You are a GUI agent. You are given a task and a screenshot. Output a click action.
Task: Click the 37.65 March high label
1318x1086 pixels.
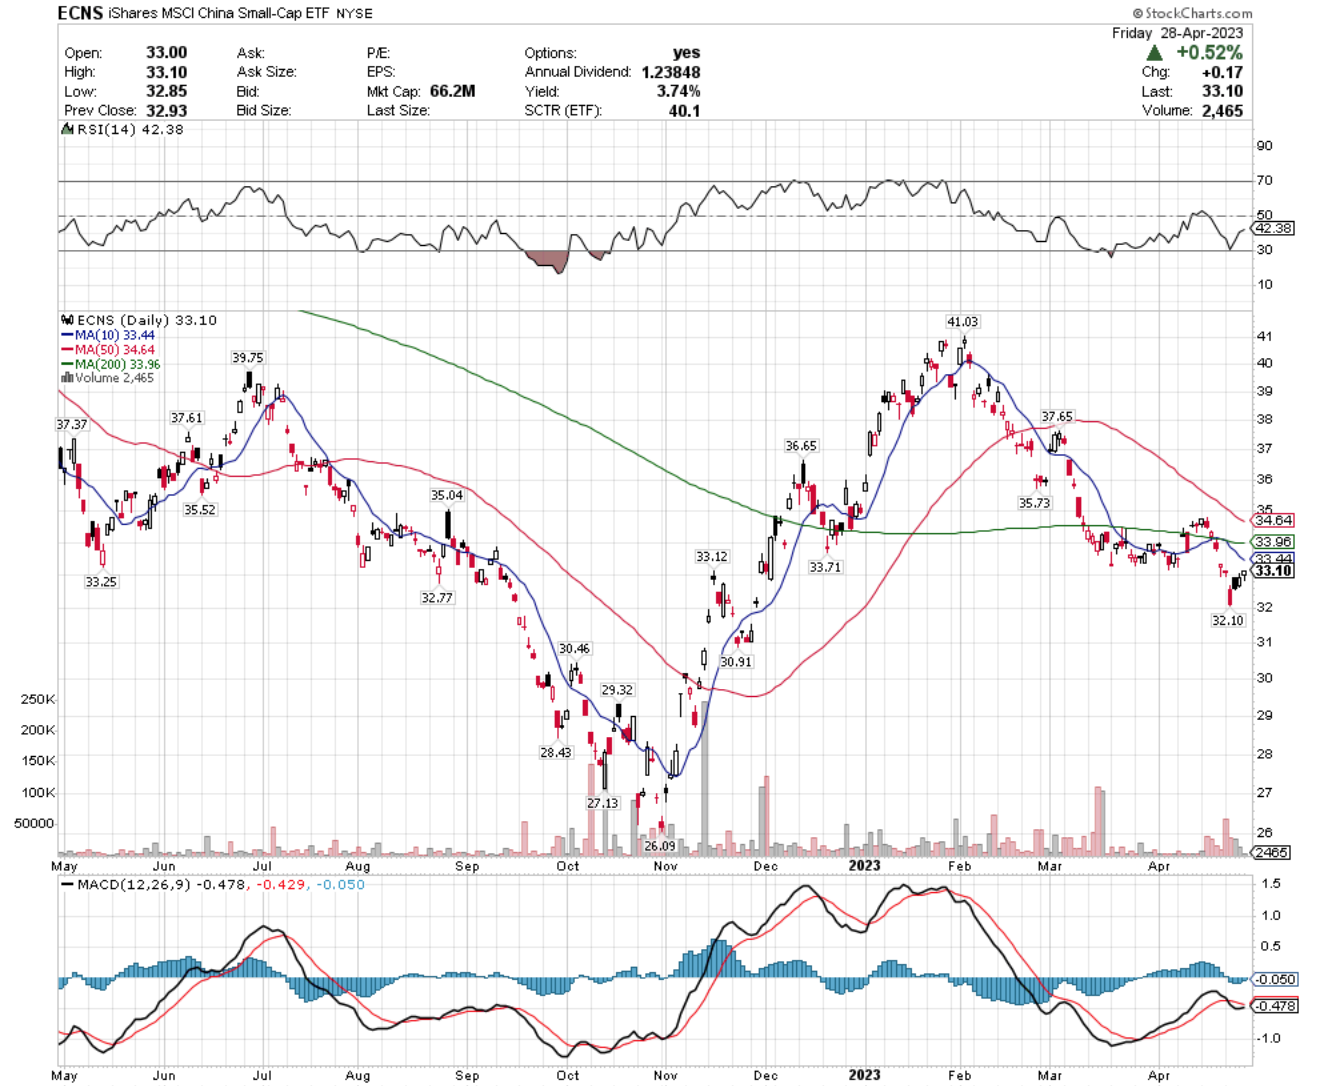click(x=1057, y=417)
